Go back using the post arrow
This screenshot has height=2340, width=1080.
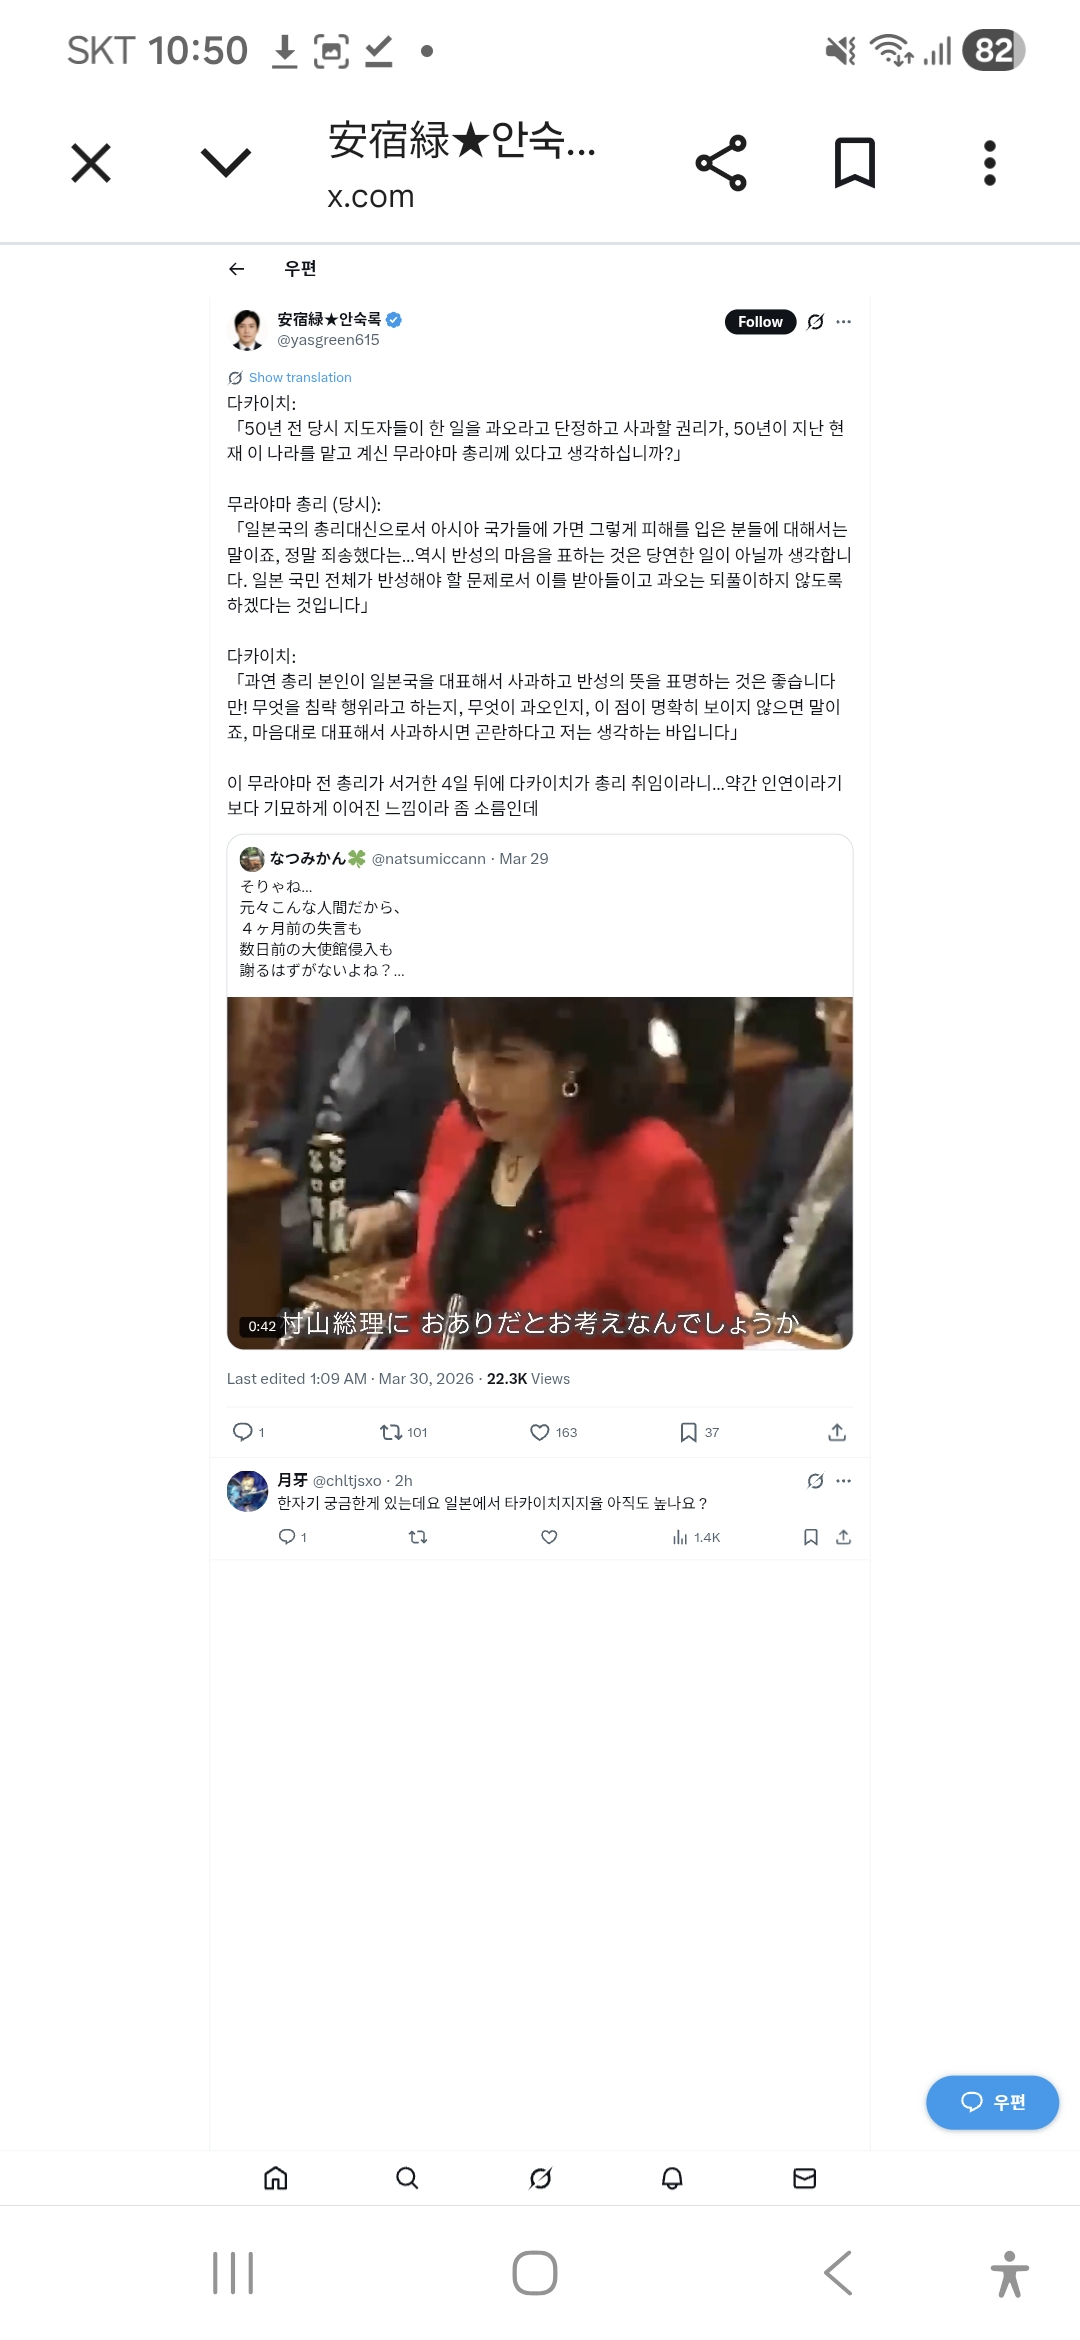click(x=237, y=269)
